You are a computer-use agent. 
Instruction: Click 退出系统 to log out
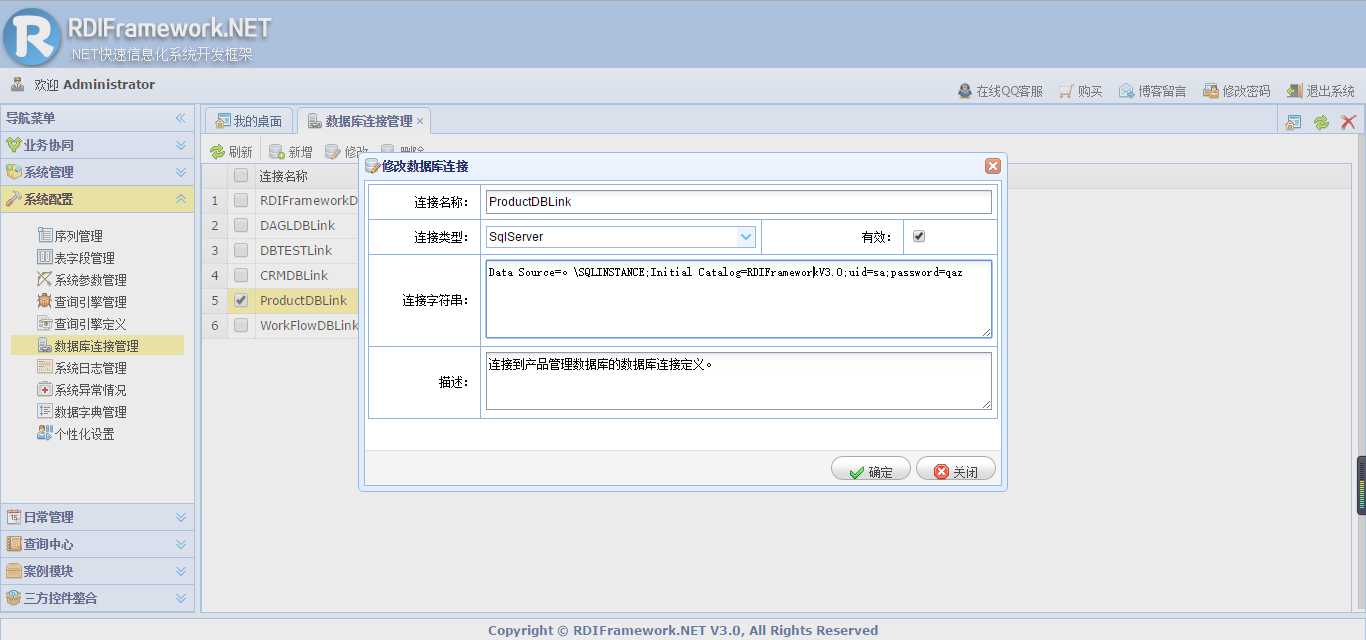pos(1320,91)
